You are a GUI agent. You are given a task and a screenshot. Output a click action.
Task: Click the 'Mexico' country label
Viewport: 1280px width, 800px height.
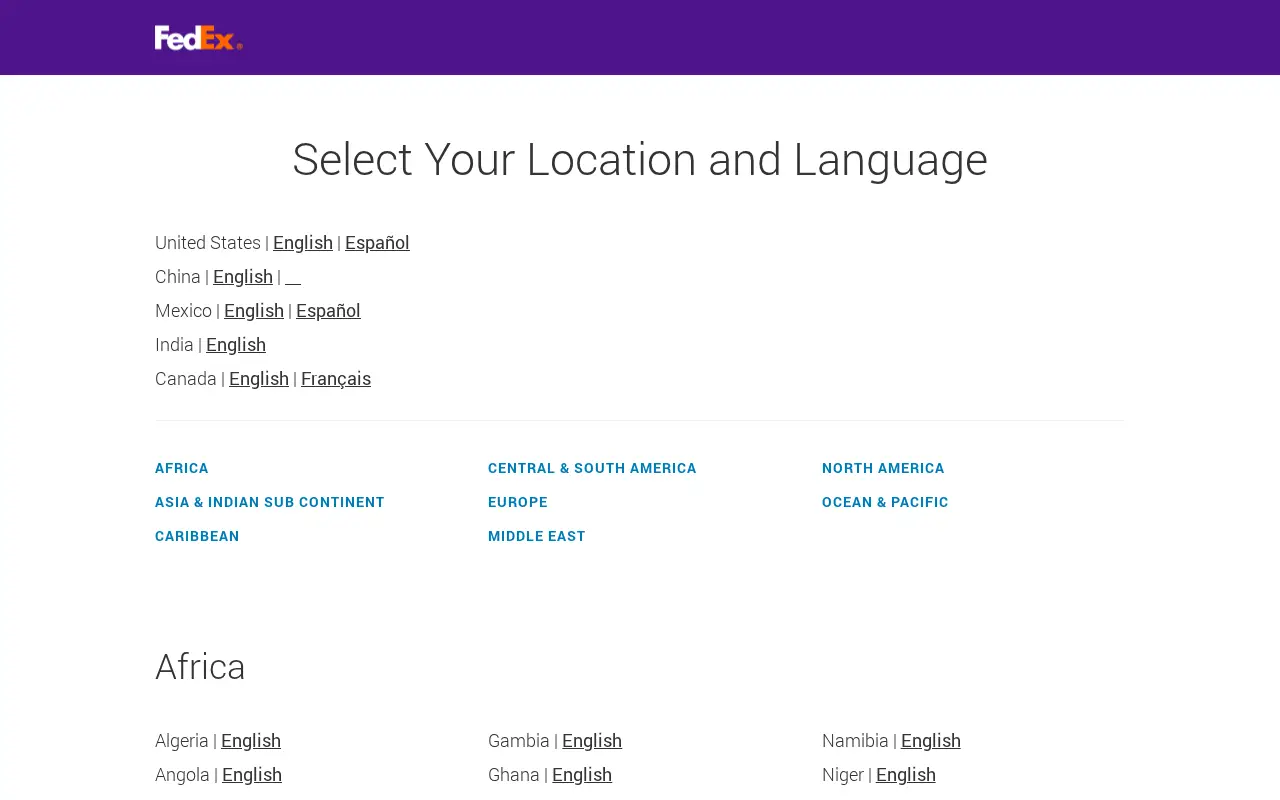pos(183,310)
